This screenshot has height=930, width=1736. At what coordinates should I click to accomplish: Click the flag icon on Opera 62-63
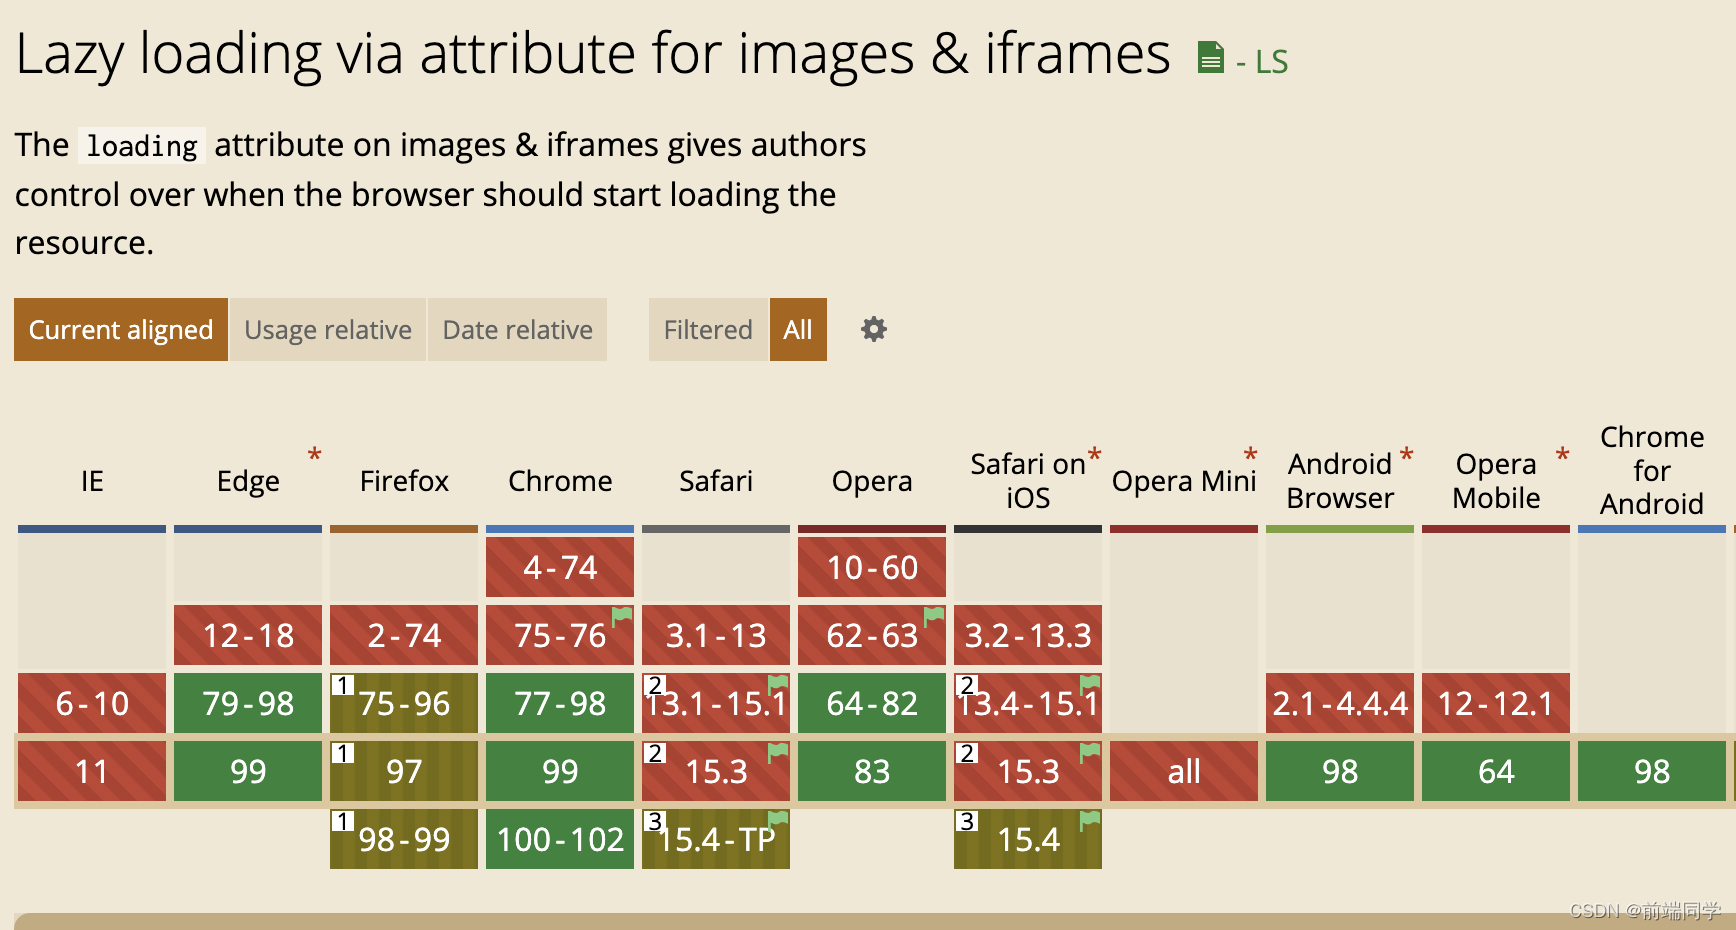click(934, 616)
